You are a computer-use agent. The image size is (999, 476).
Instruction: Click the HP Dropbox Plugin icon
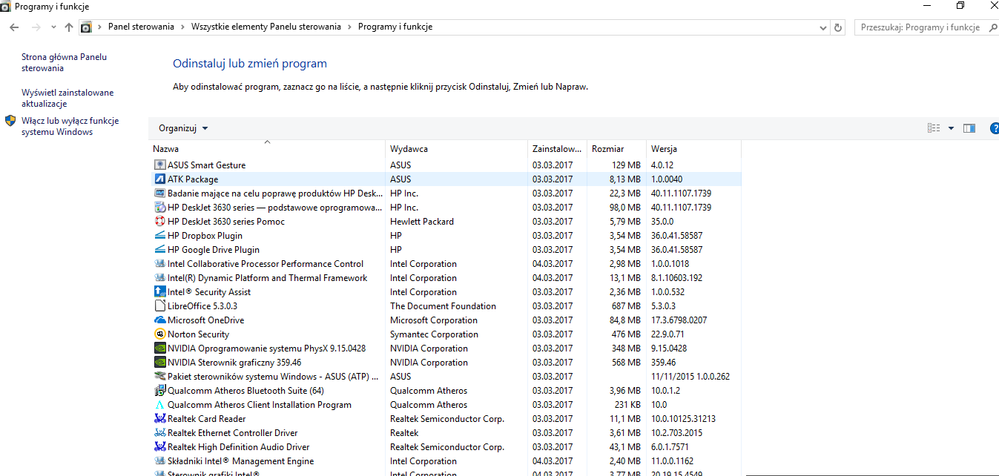tap(159, 236)
